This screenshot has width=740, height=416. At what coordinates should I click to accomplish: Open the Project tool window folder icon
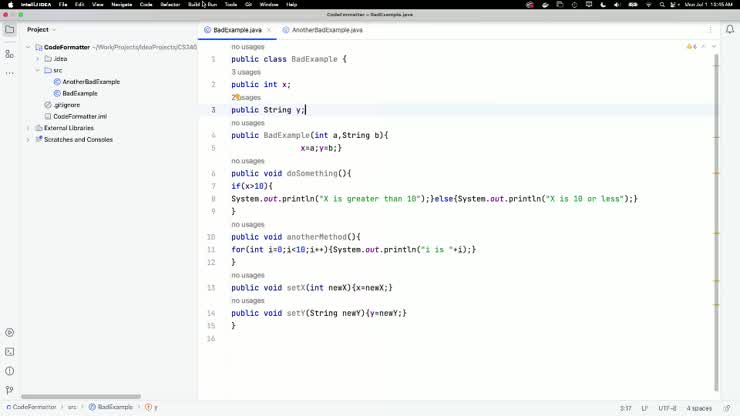(9, 30)
